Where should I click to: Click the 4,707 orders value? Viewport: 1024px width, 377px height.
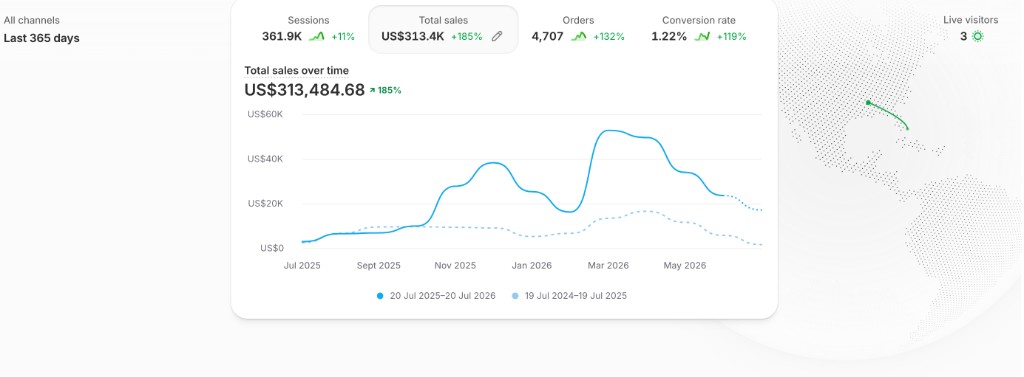pos(547,37)
